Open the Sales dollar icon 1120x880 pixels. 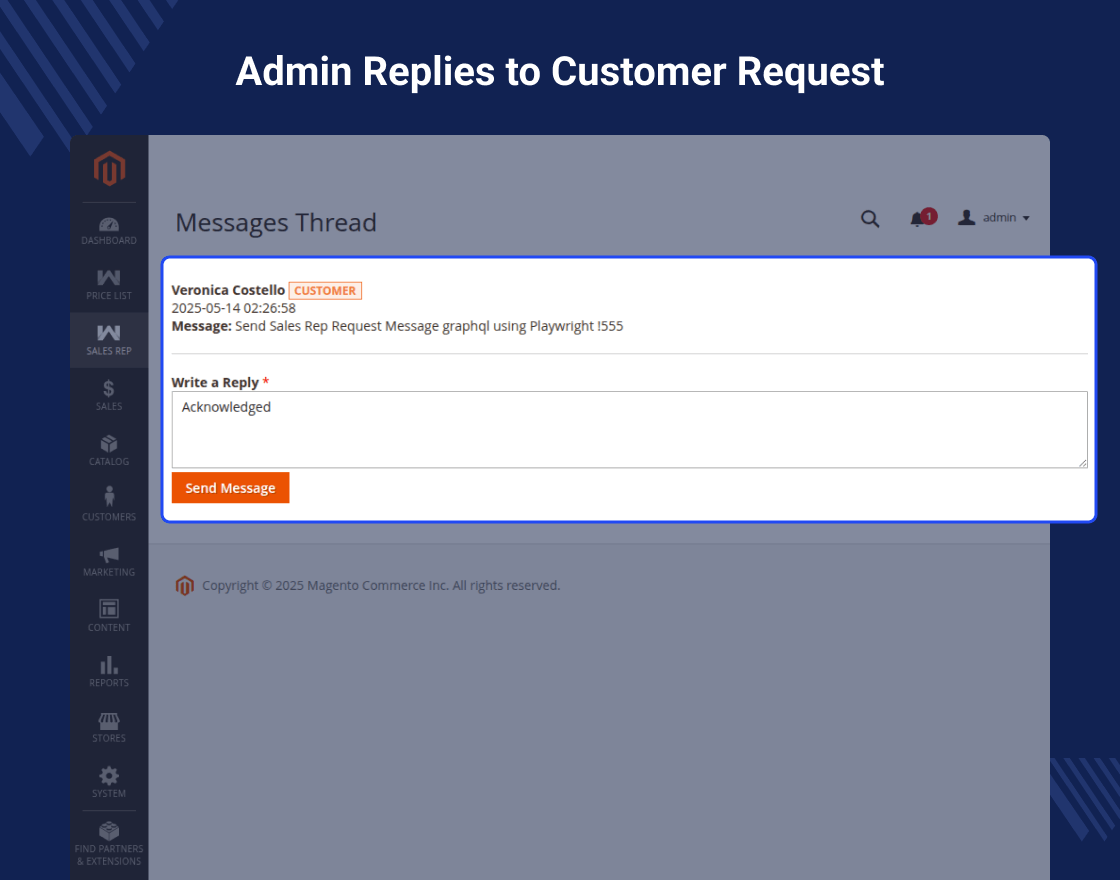click(109, 388)
